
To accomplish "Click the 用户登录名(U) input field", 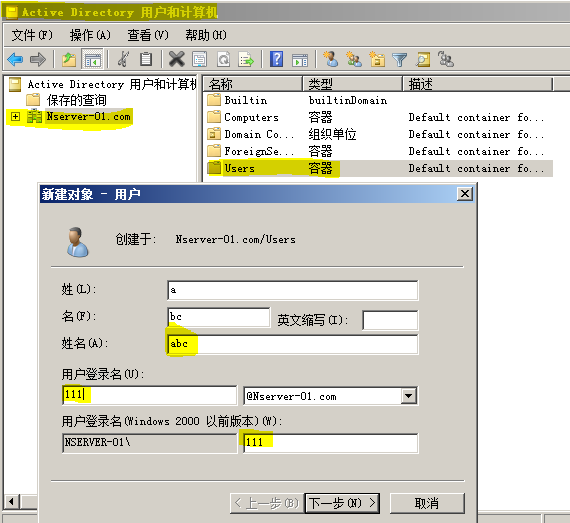I will click(149, 395).
